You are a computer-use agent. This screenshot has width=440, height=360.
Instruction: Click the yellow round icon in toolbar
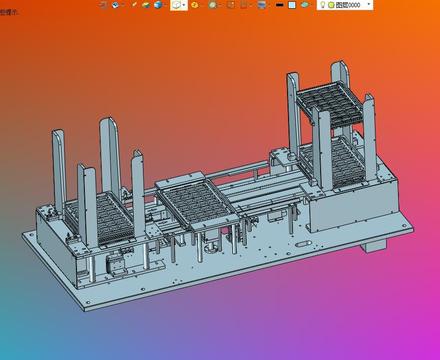click(195, 5)
